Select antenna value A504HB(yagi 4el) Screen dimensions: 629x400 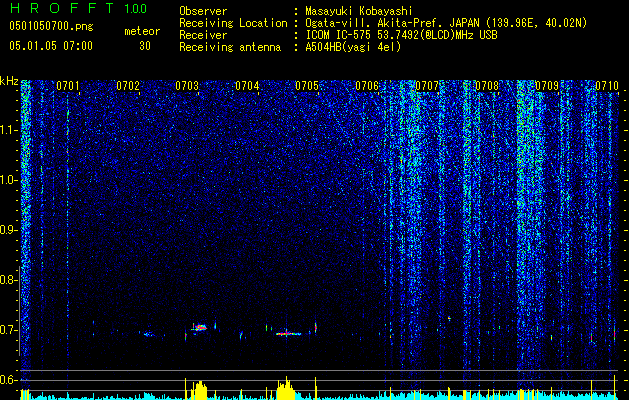(353, 47)
